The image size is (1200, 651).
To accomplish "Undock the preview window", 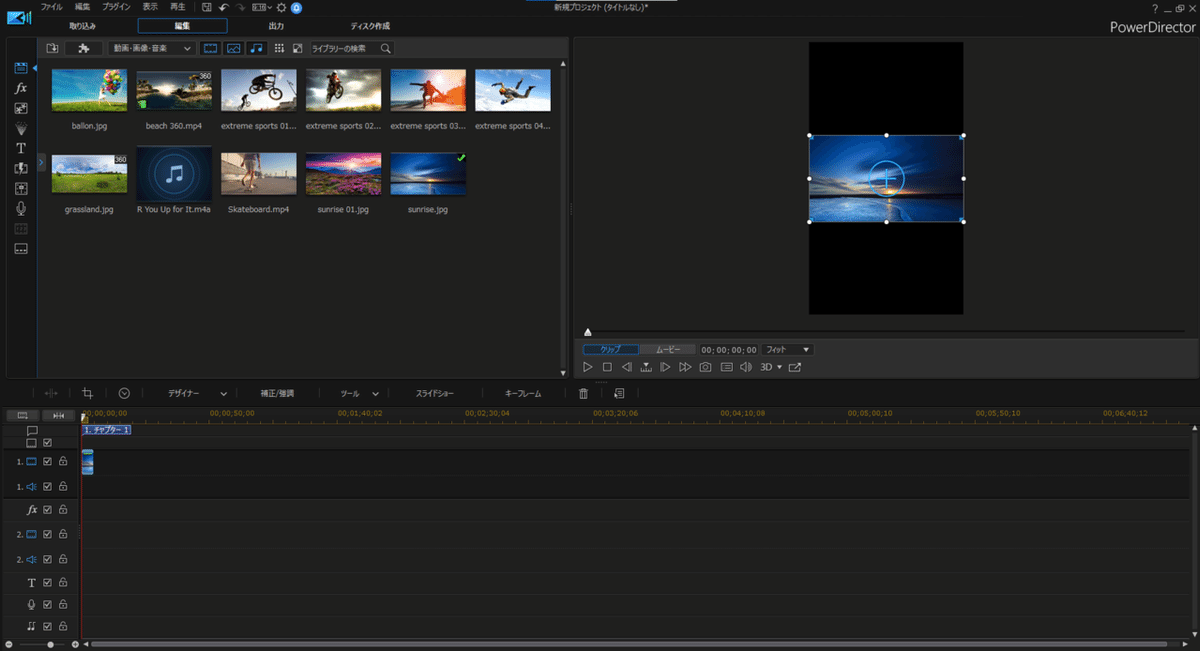I will [795, 368].
